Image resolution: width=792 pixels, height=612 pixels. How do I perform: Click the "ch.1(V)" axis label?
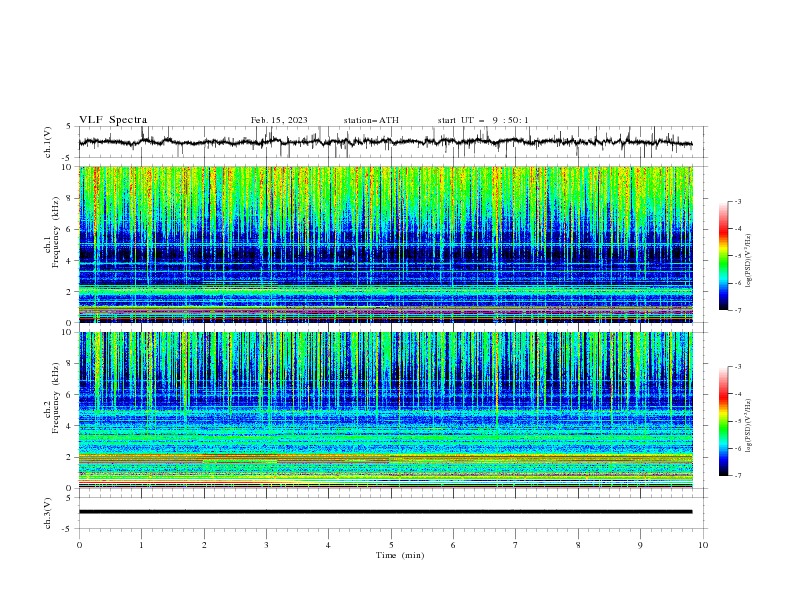point(48,142)
